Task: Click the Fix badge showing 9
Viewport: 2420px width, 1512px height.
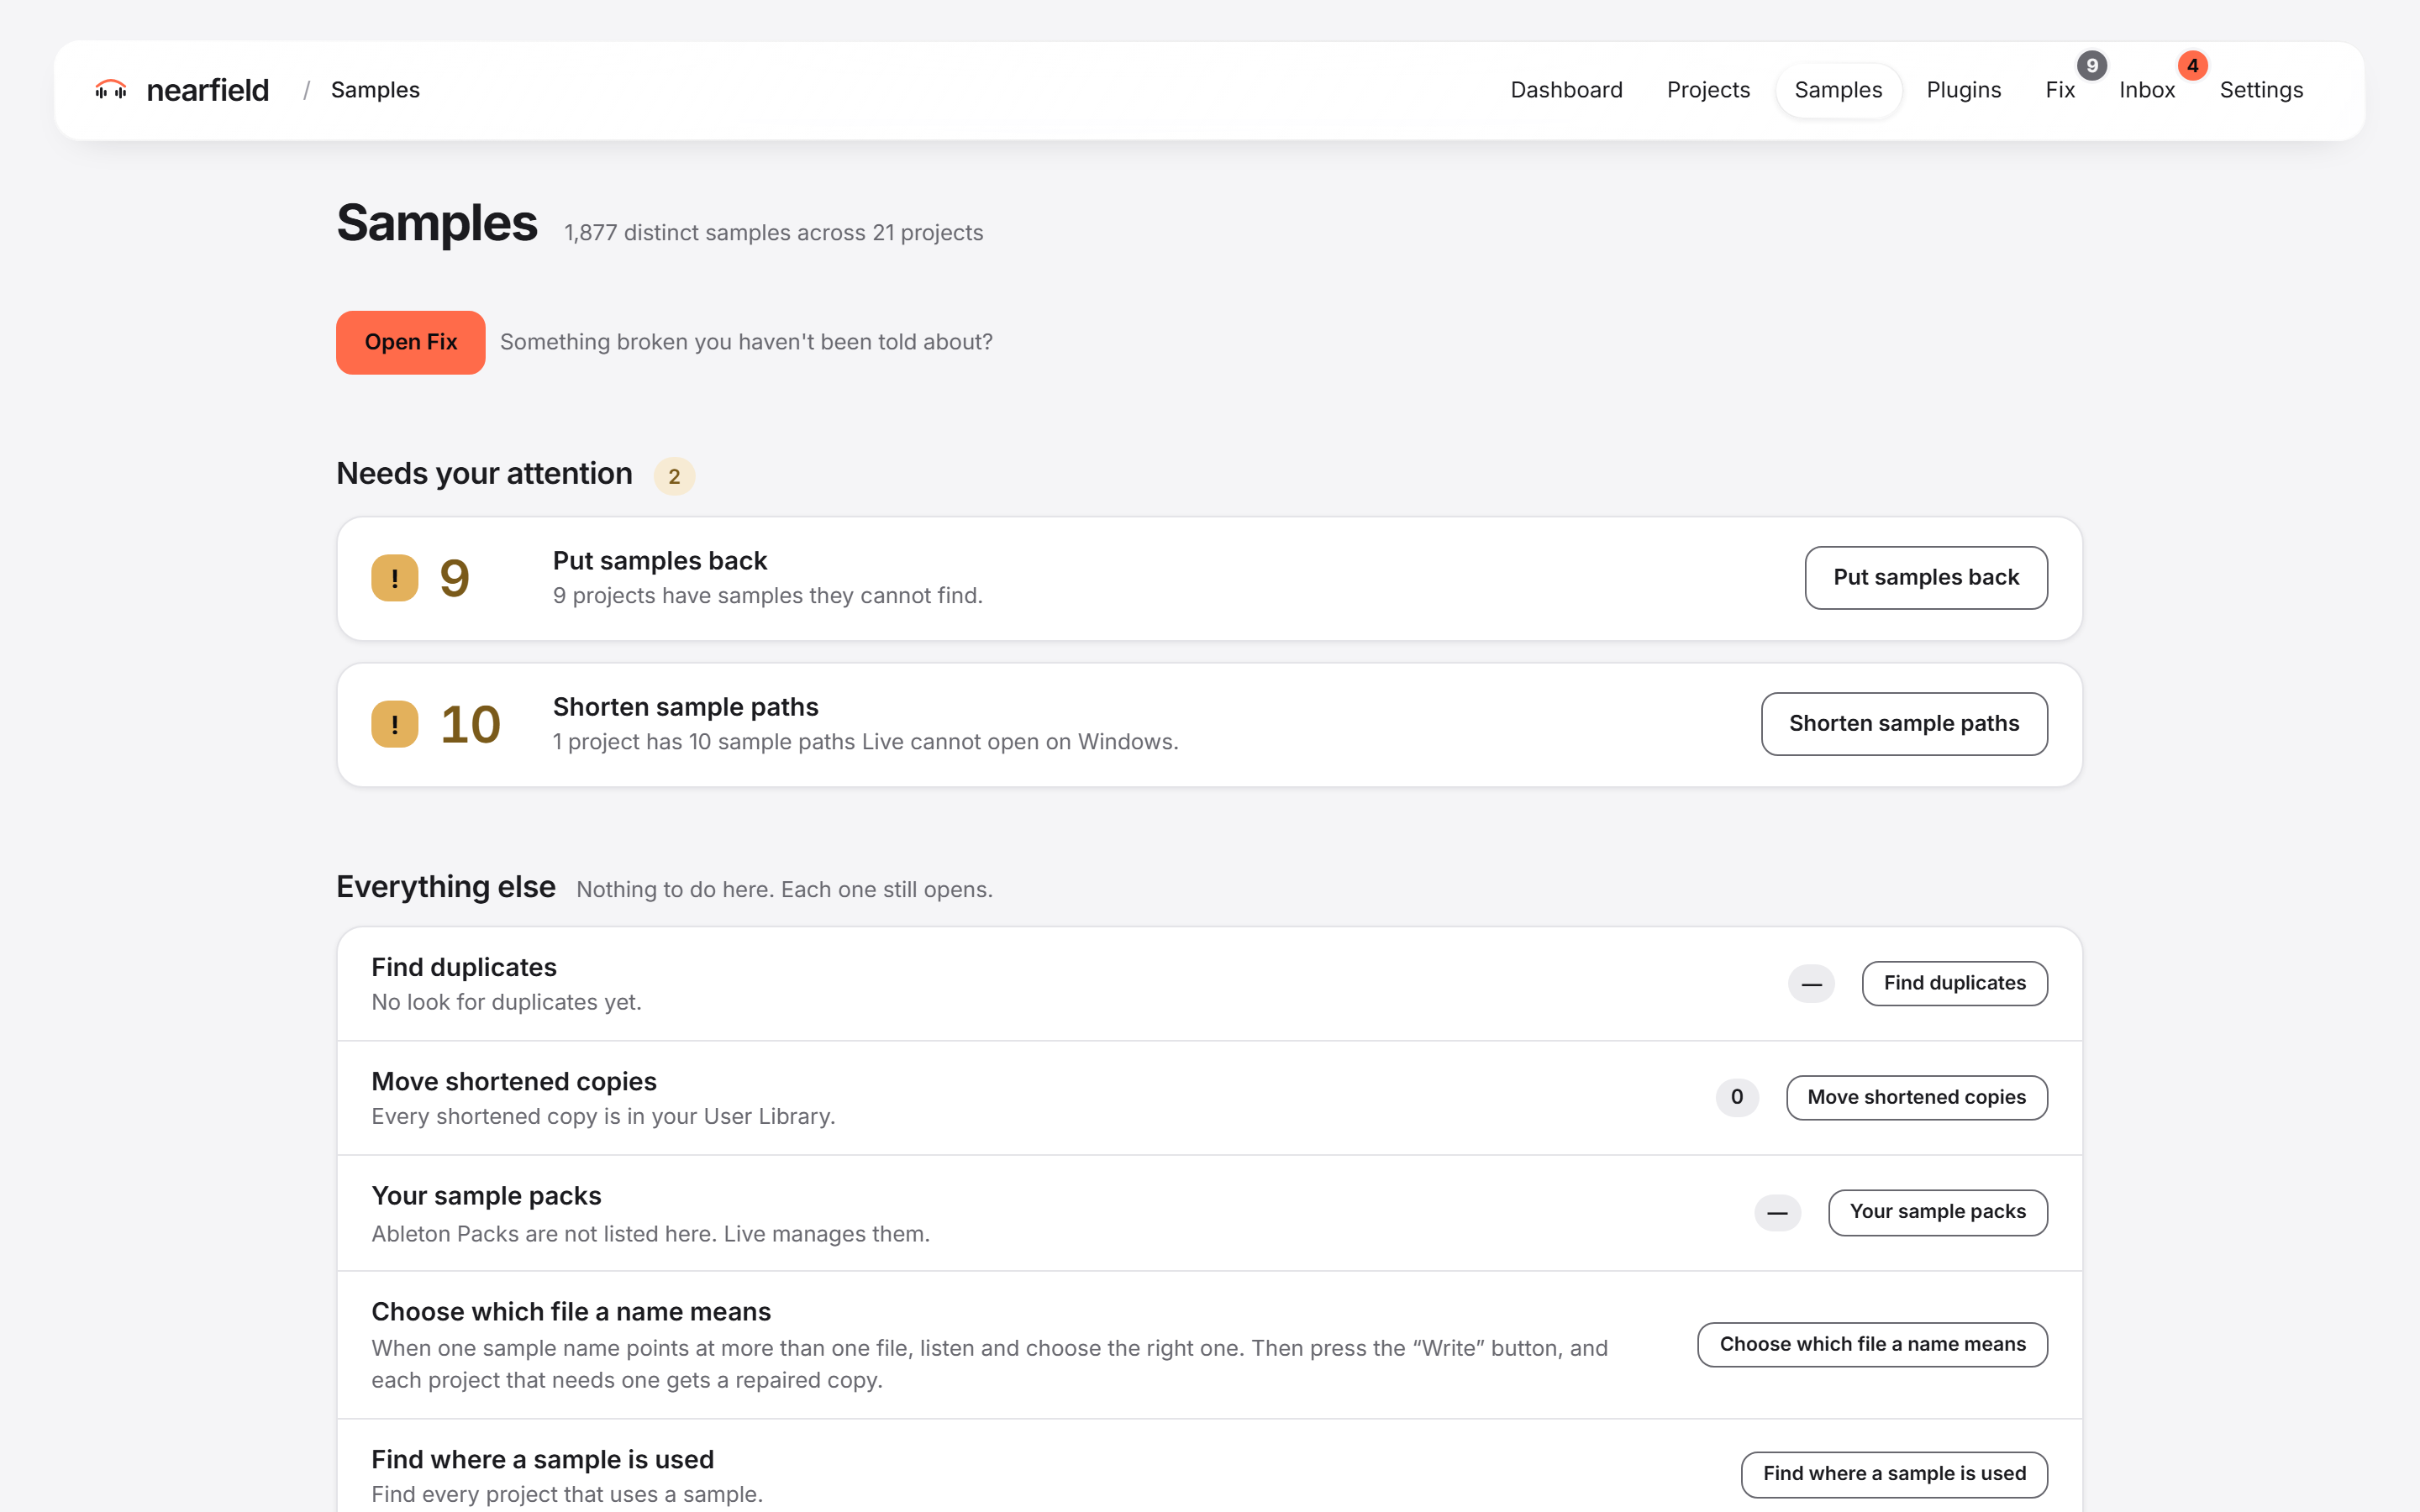Action: (x=2092, y=66)
